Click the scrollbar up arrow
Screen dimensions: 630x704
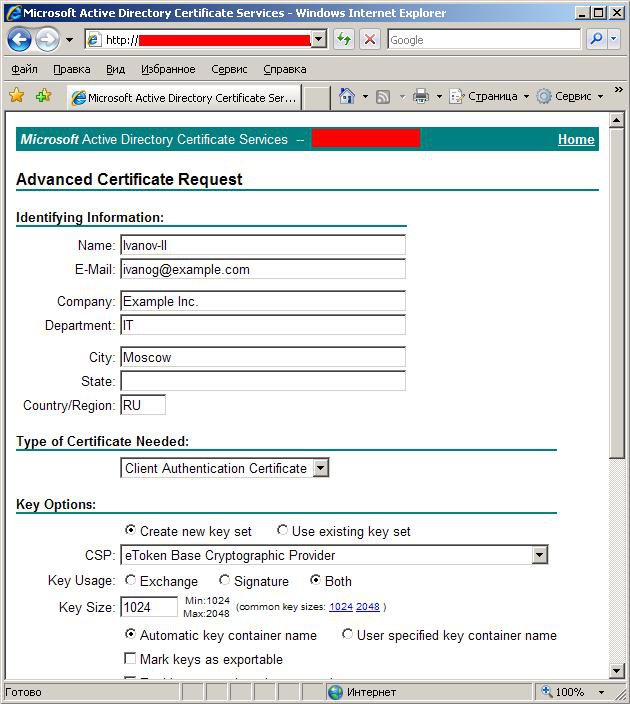coord(617,120)
